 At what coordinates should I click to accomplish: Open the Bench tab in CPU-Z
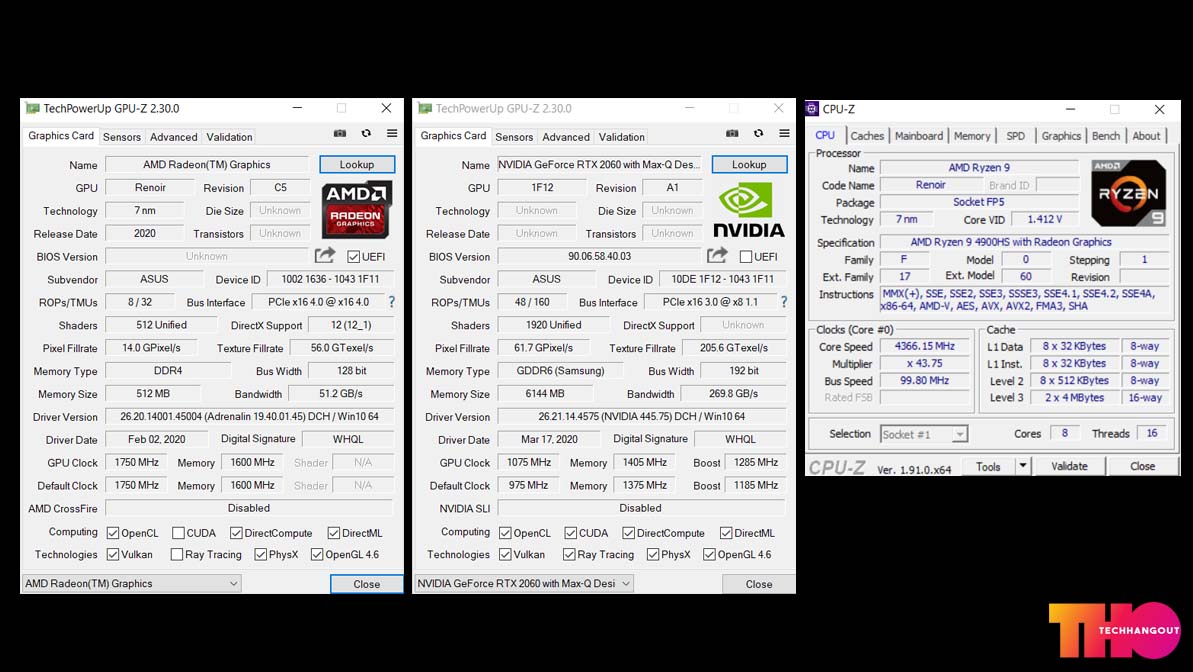[1106, 135]
